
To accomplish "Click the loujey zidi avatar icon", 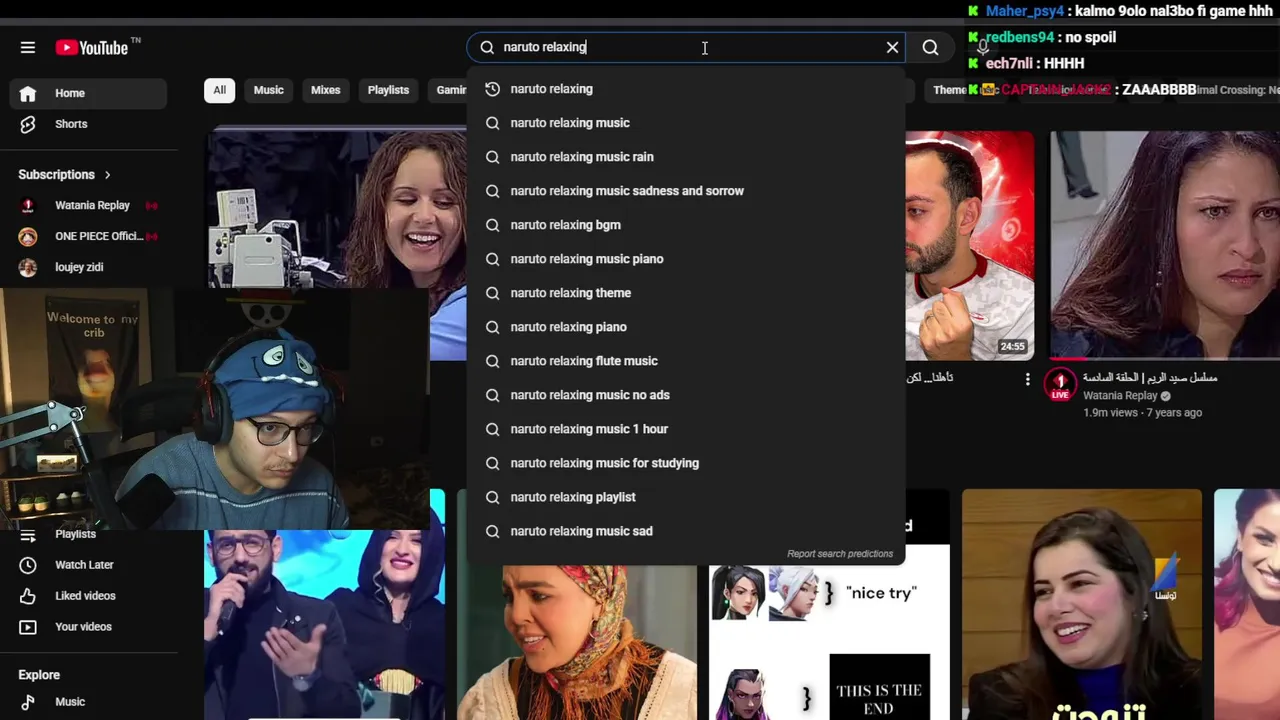I will [28, 267].
